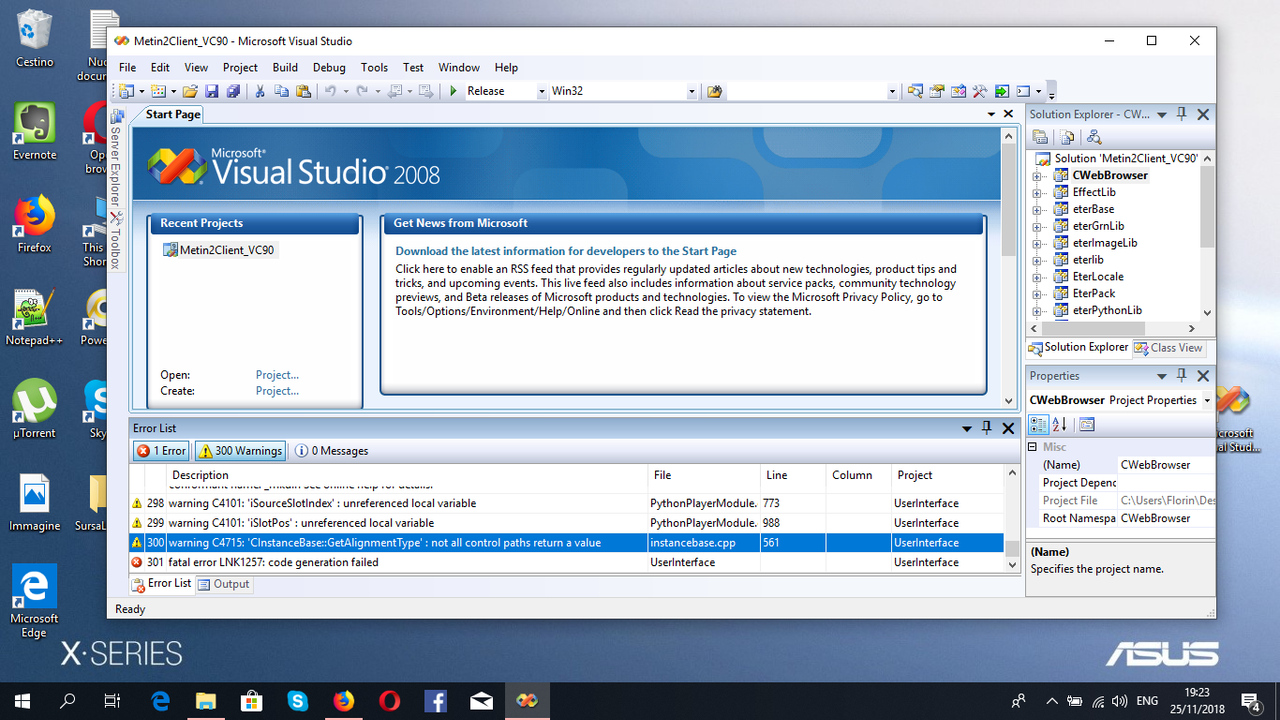Viewport: 1280px width, 720px height.
Task: Open Server Explorer icon on left sidebar
Action: tap(117, 117)
